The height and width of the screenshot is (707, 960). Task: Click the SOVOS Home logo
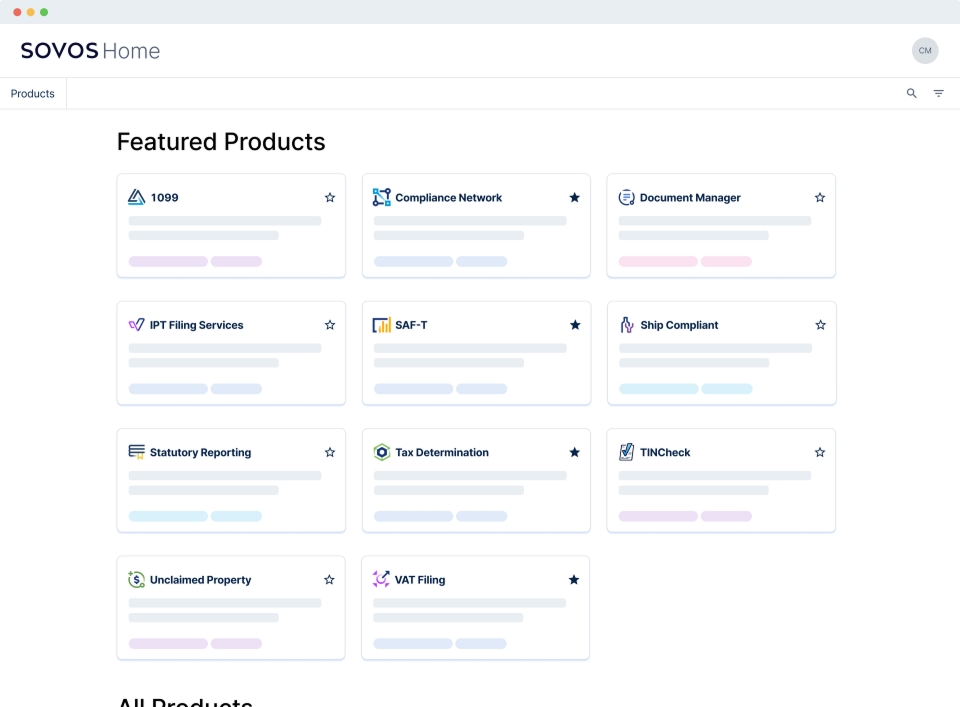[x=90, y=51]
